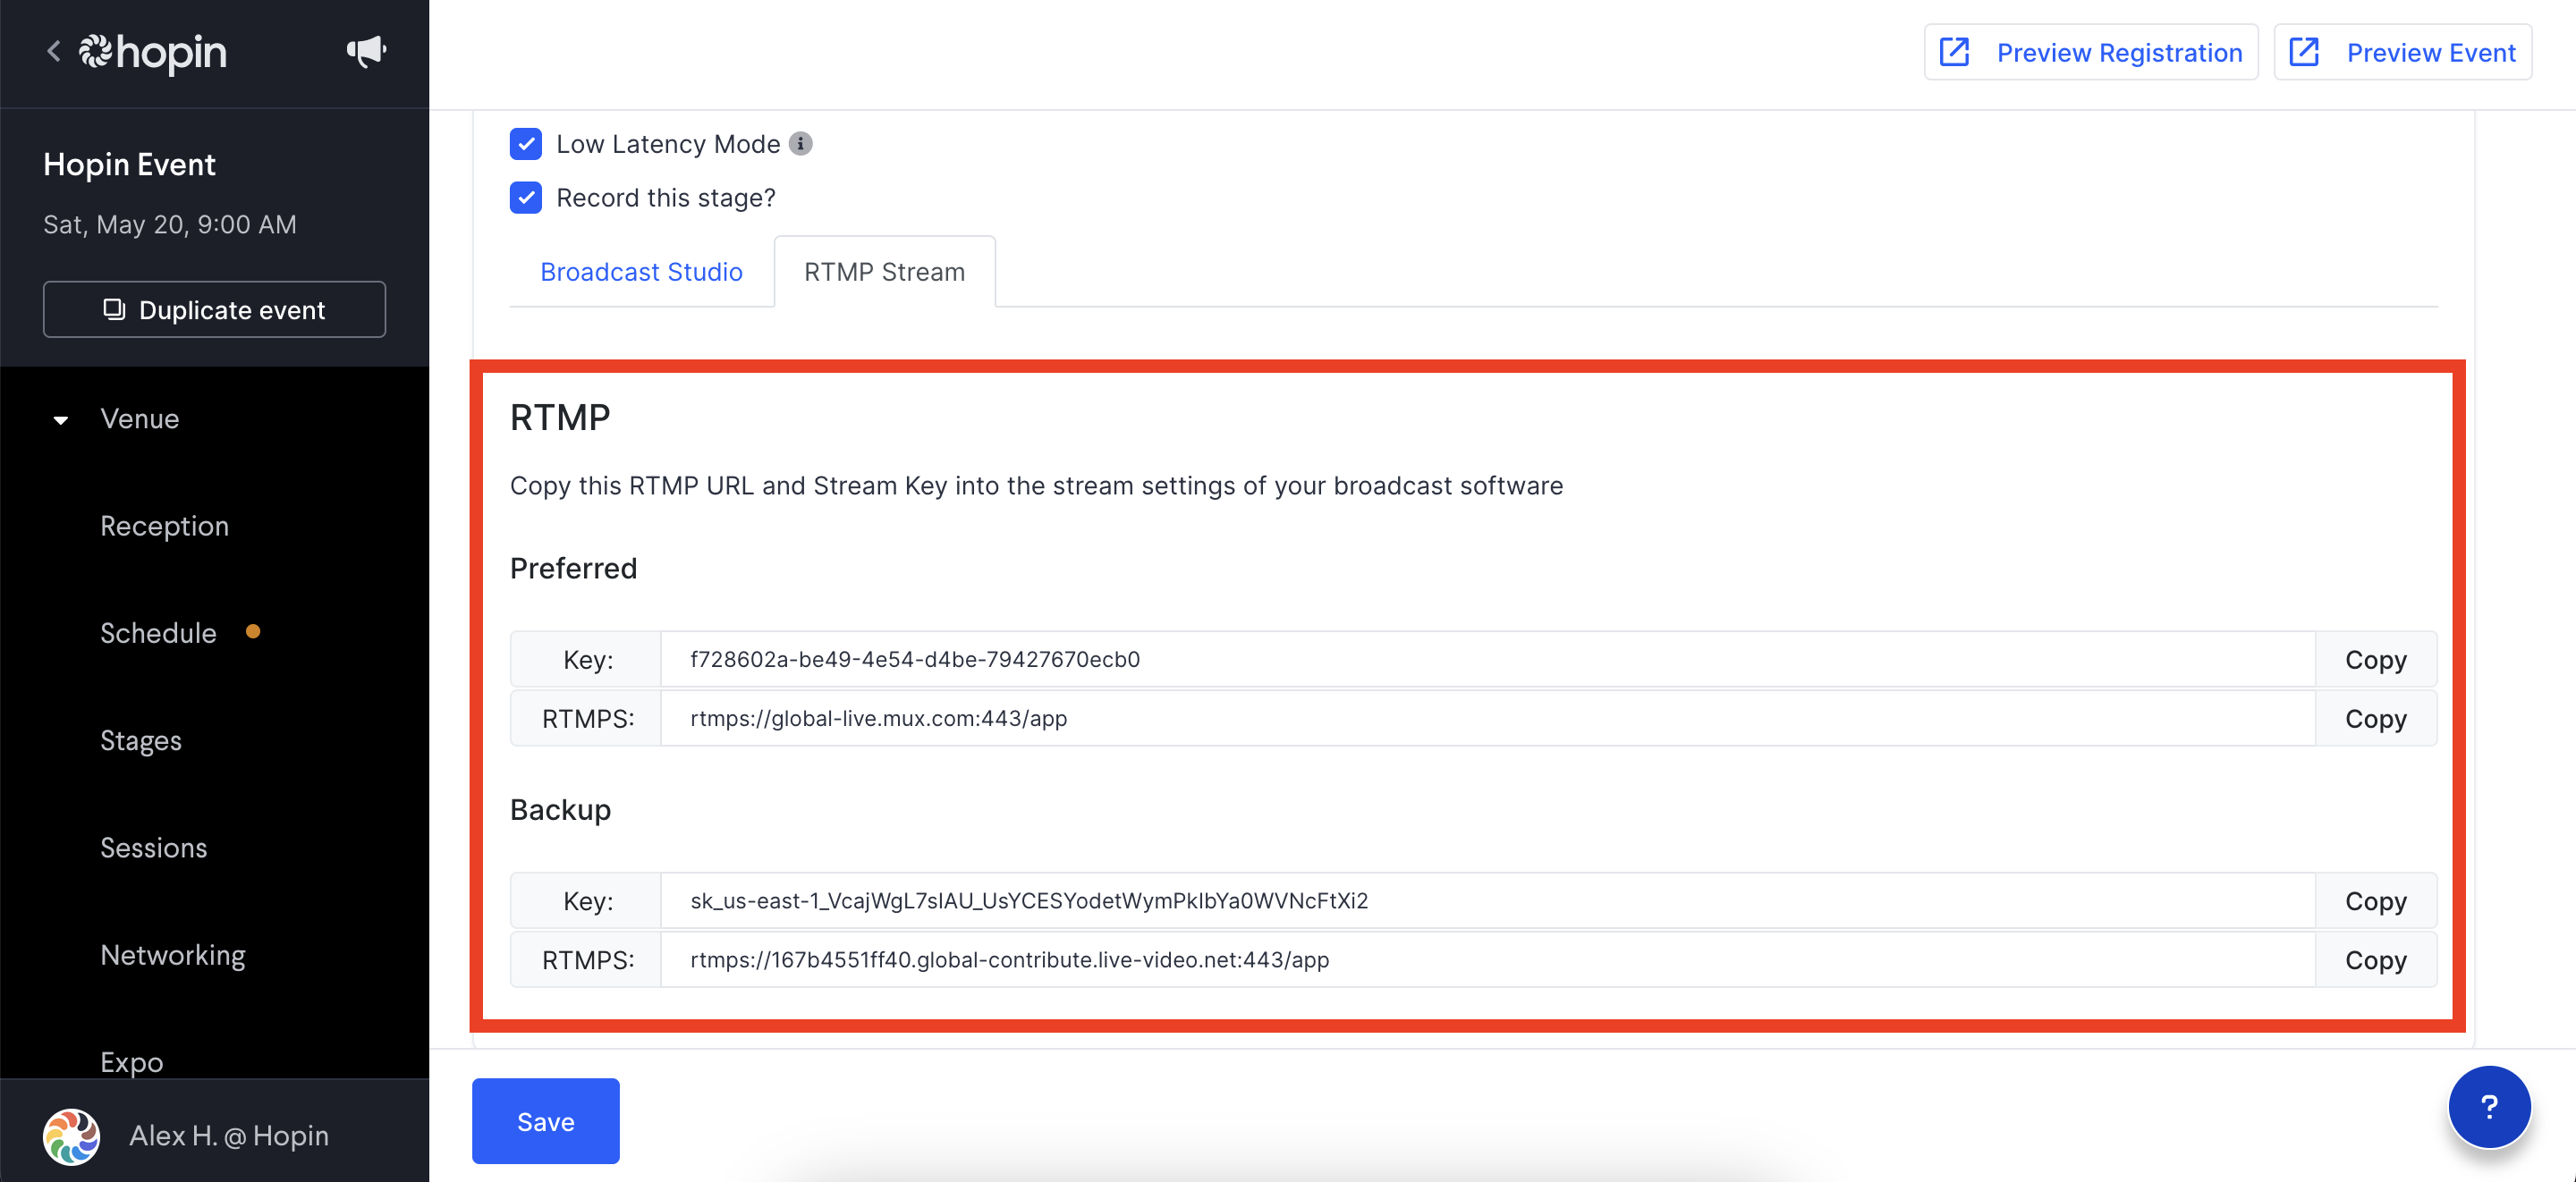Click the global-contribute.live-video.net RTMPS field
Screen dimensions: 2576x1182
1488,959
